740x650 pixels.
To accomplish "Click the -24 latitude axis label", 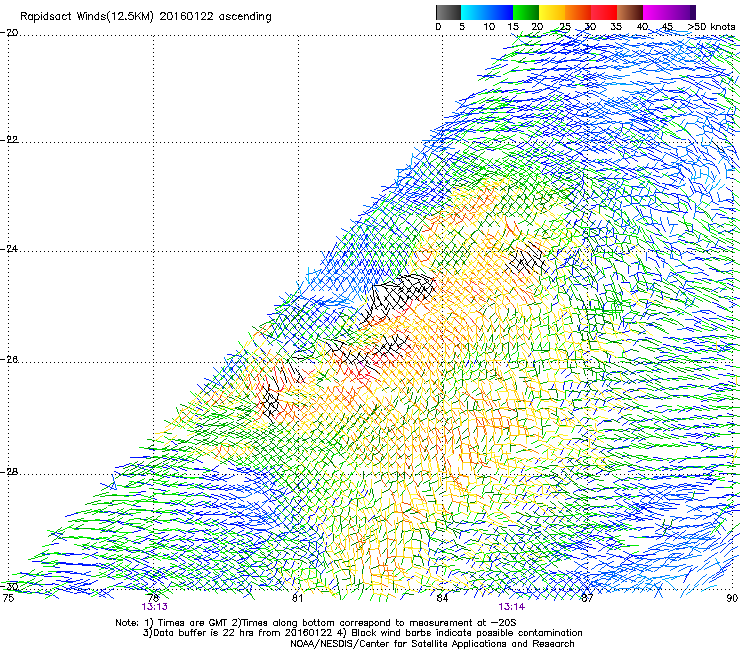I will [x=9, y=249].
